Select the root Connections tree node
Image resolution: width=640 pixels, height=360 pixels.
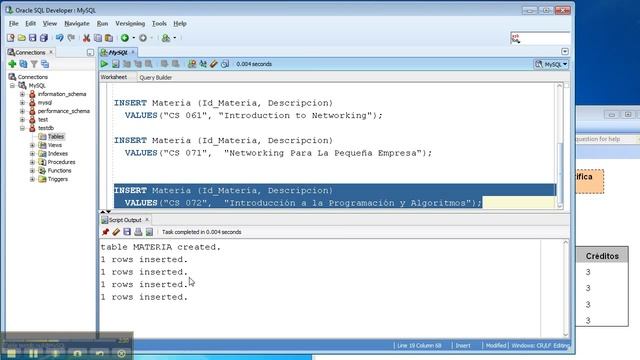click(x=28, y=77)
